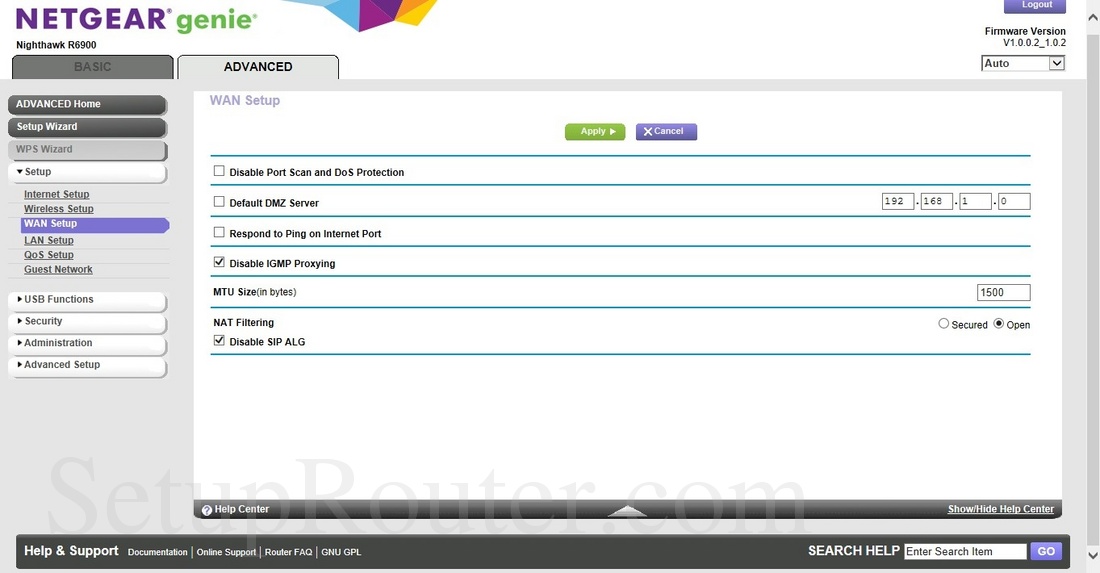Click the Help Center bar label
The height and width of the screenshot is (573, 1100).
pyautogui.click(x=241, y=509)
